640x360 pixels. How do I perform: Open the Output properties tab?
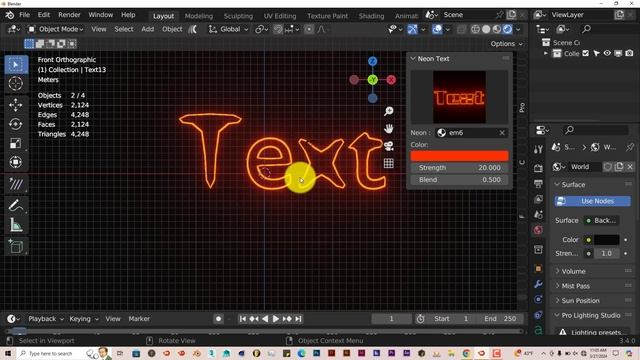click(538, 184)
